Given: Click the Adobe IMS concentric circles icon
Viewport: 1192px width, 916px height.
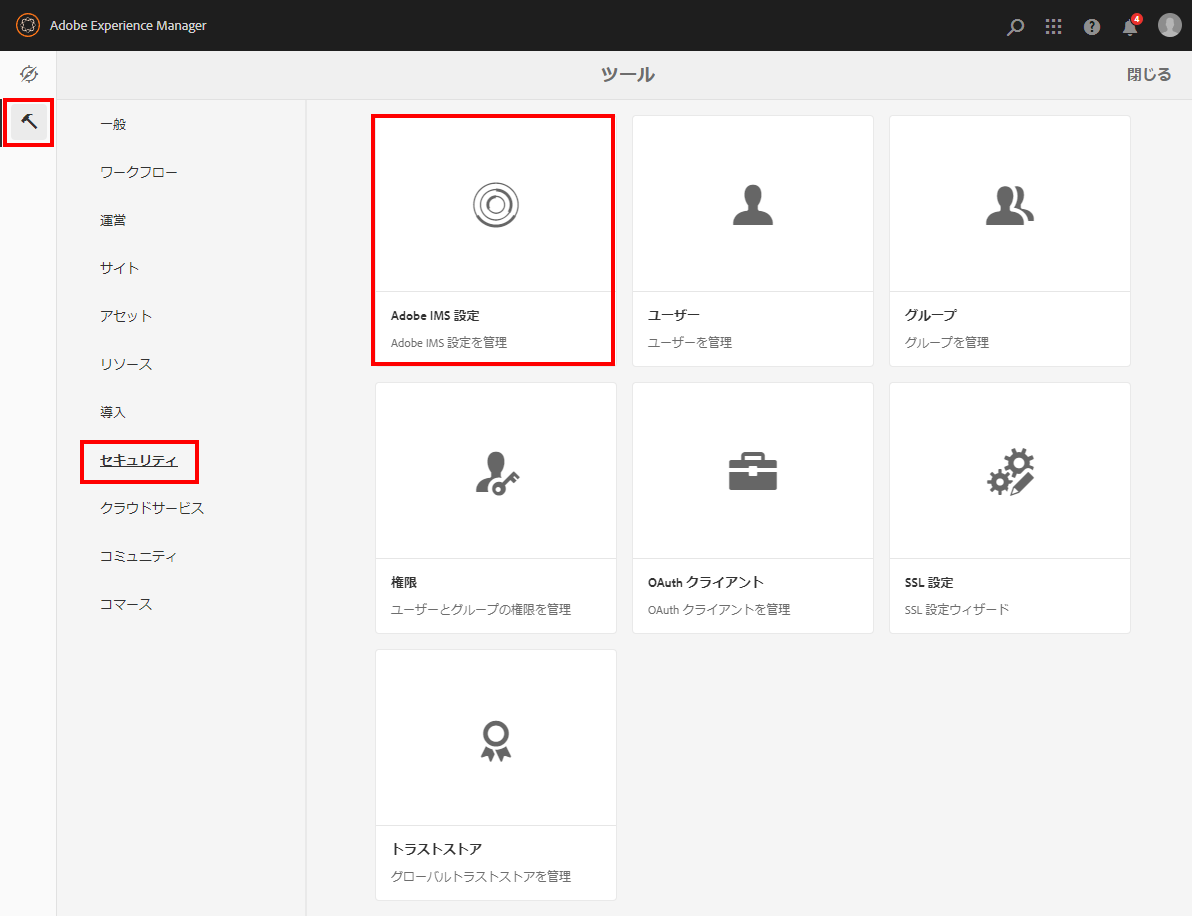Looking at the screenshot, I should (x=496, y=204).
